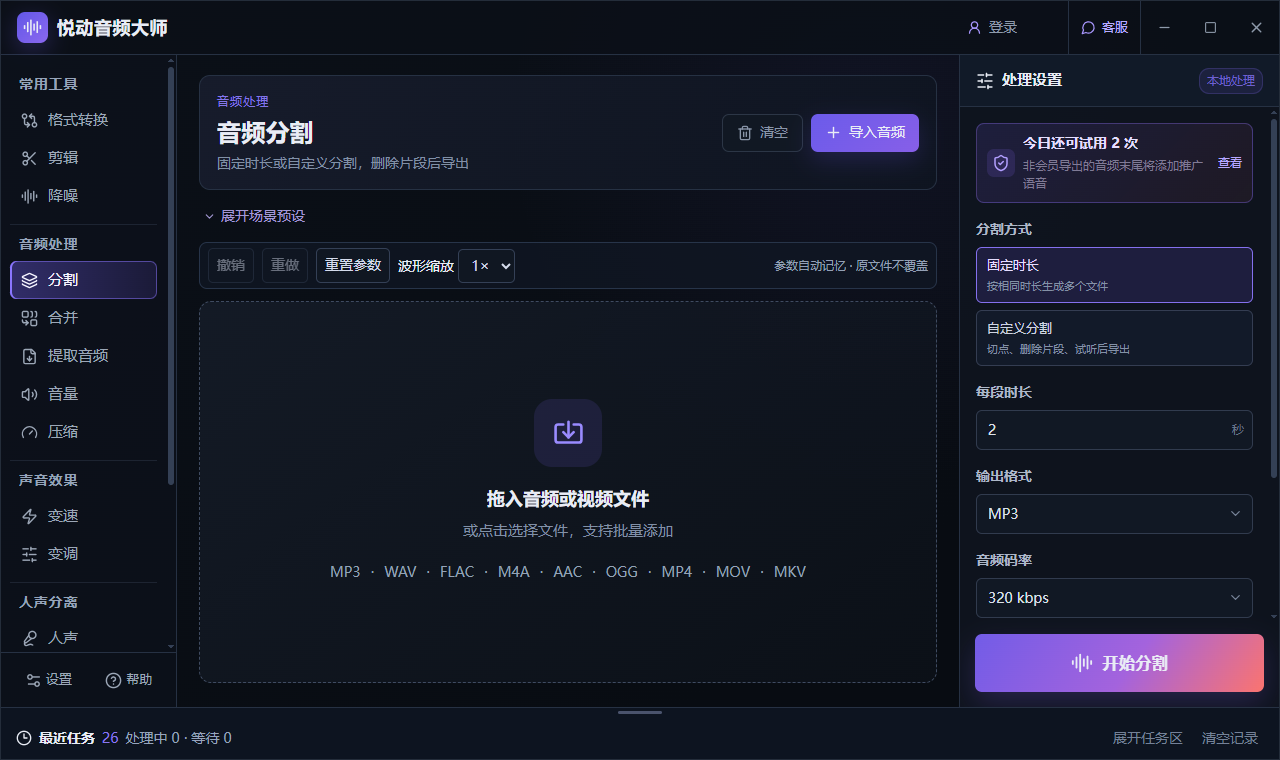Open the 变调 pitch tool

pos(83,554)
